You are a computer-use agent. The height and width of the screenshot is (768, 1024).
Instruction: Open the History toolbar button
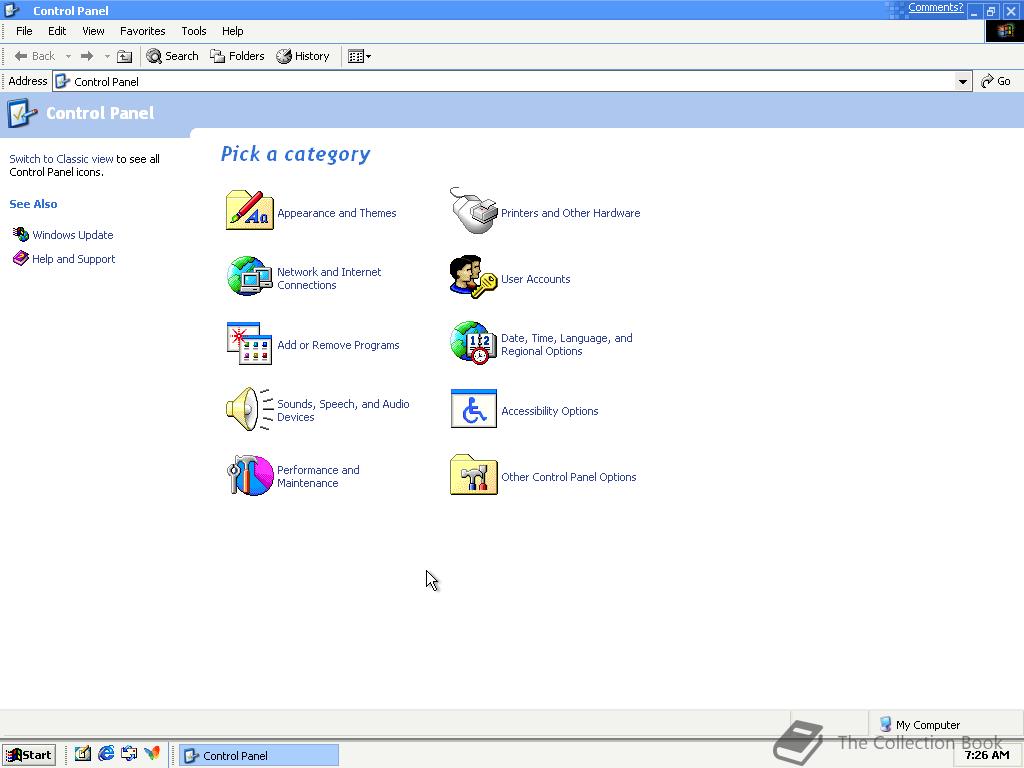click(x=303, y=56)
